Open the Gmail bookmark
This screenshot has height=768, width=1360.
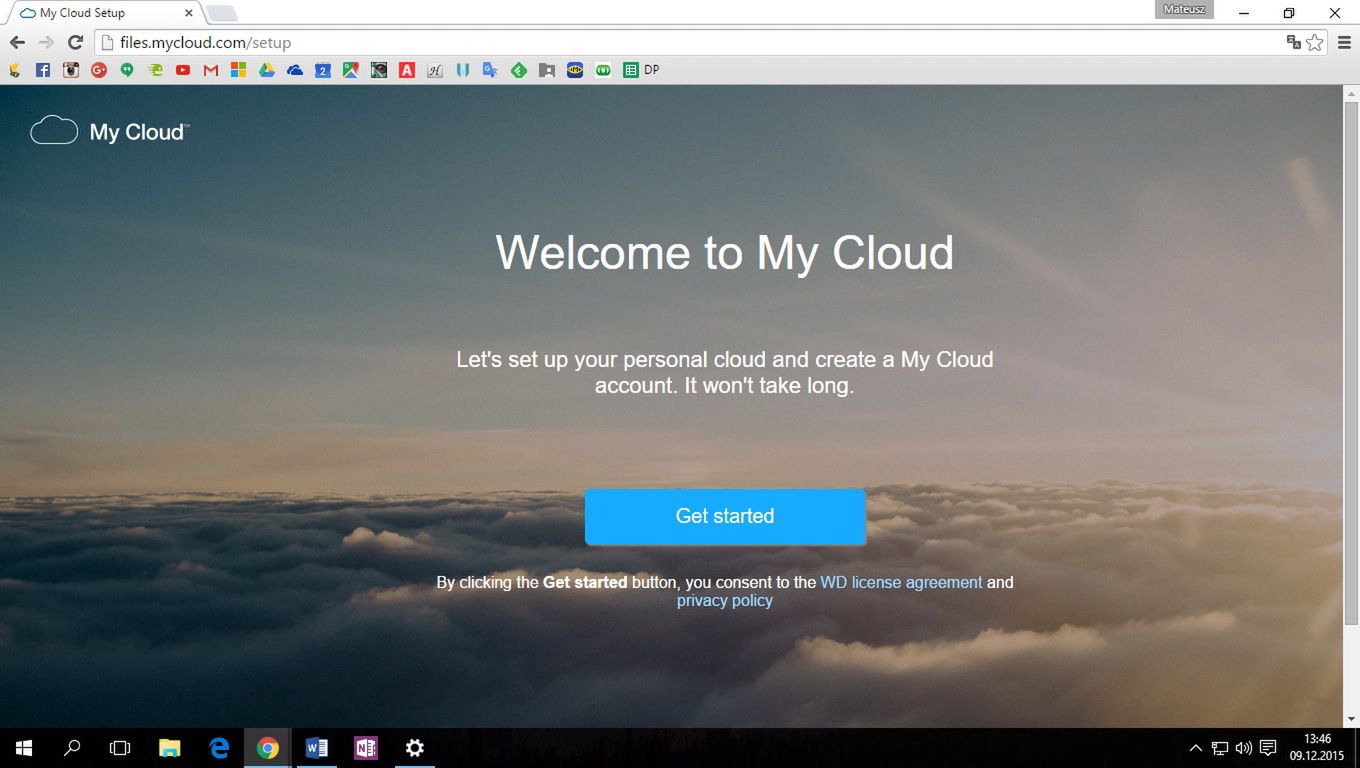(211, 70)
